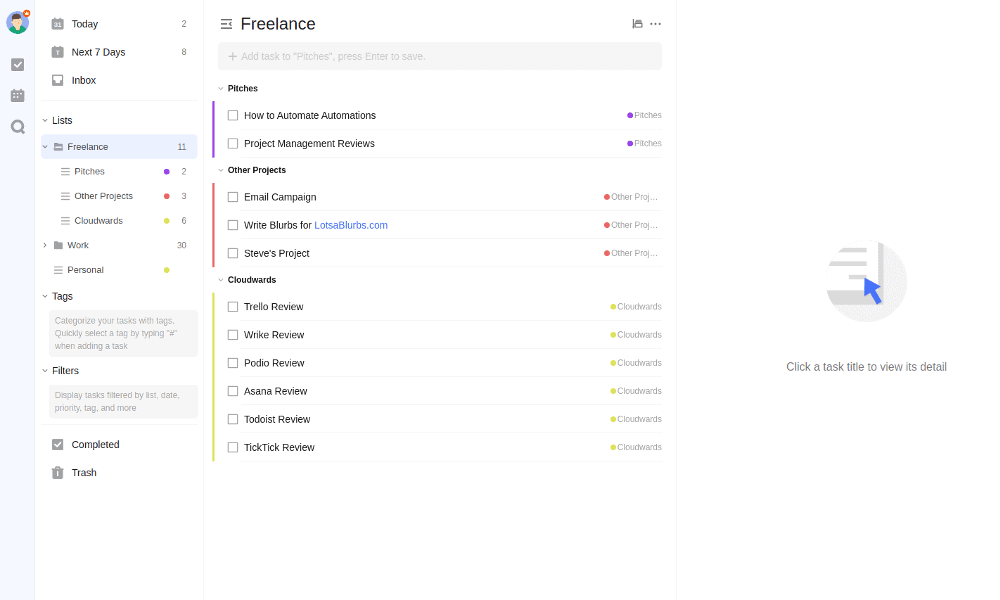Open the Tasks view icon in left rail
The image size is (1000, 600).
pos(17,65)
